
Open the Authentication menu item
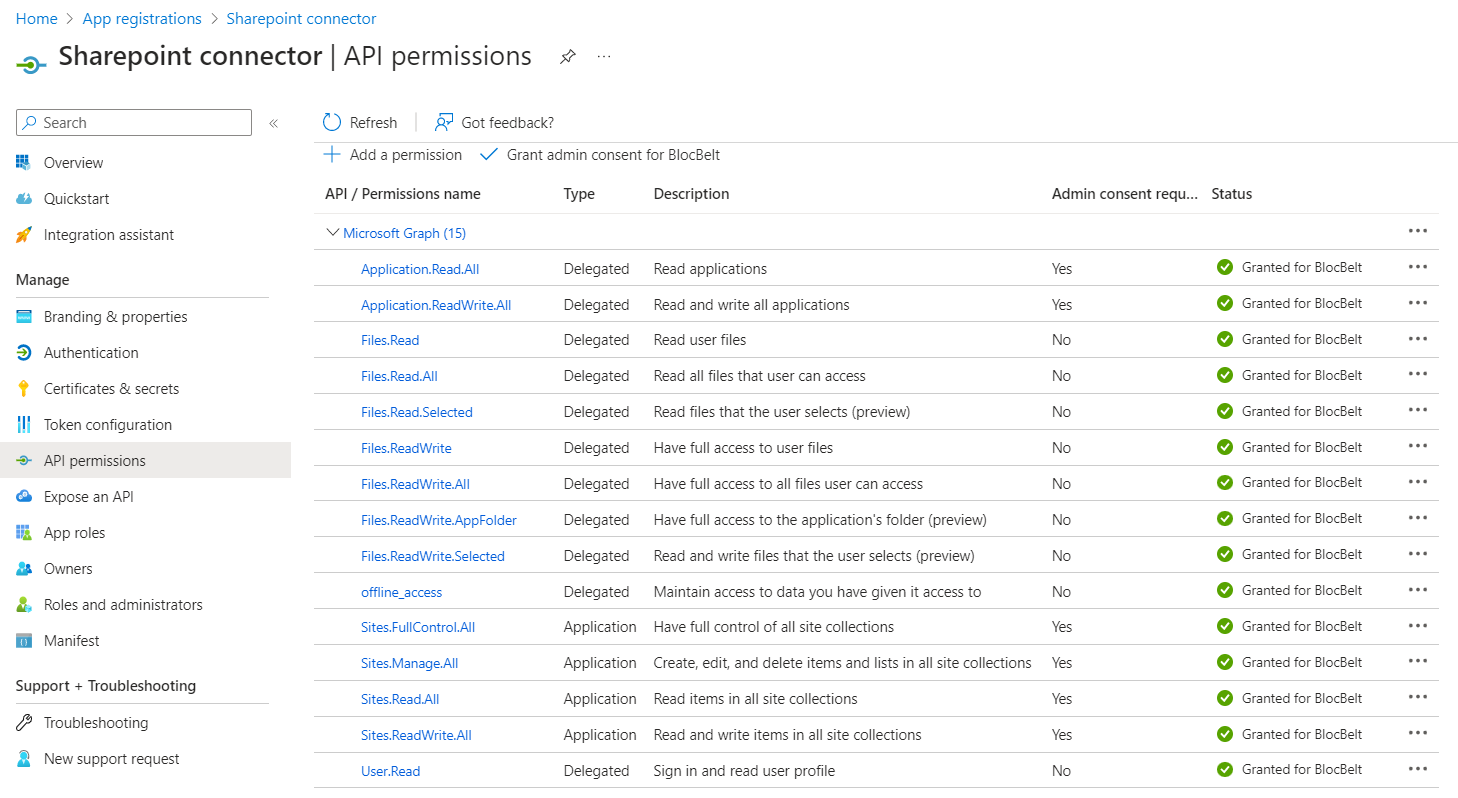pyautogui.click(x=91, y=353)
